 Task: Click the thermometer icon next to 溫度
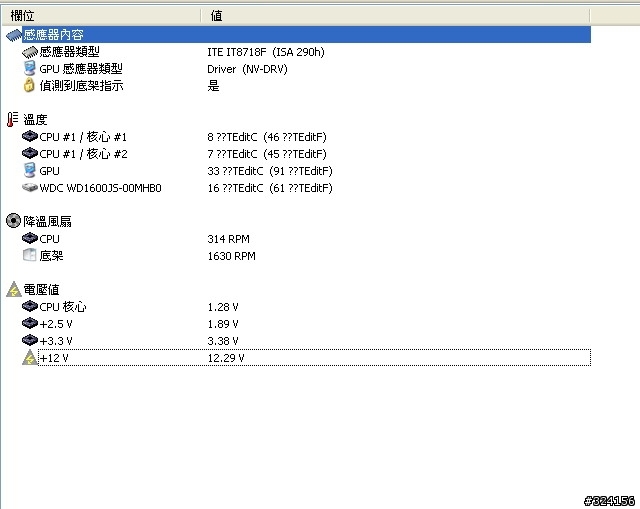(x=12, y=119)
